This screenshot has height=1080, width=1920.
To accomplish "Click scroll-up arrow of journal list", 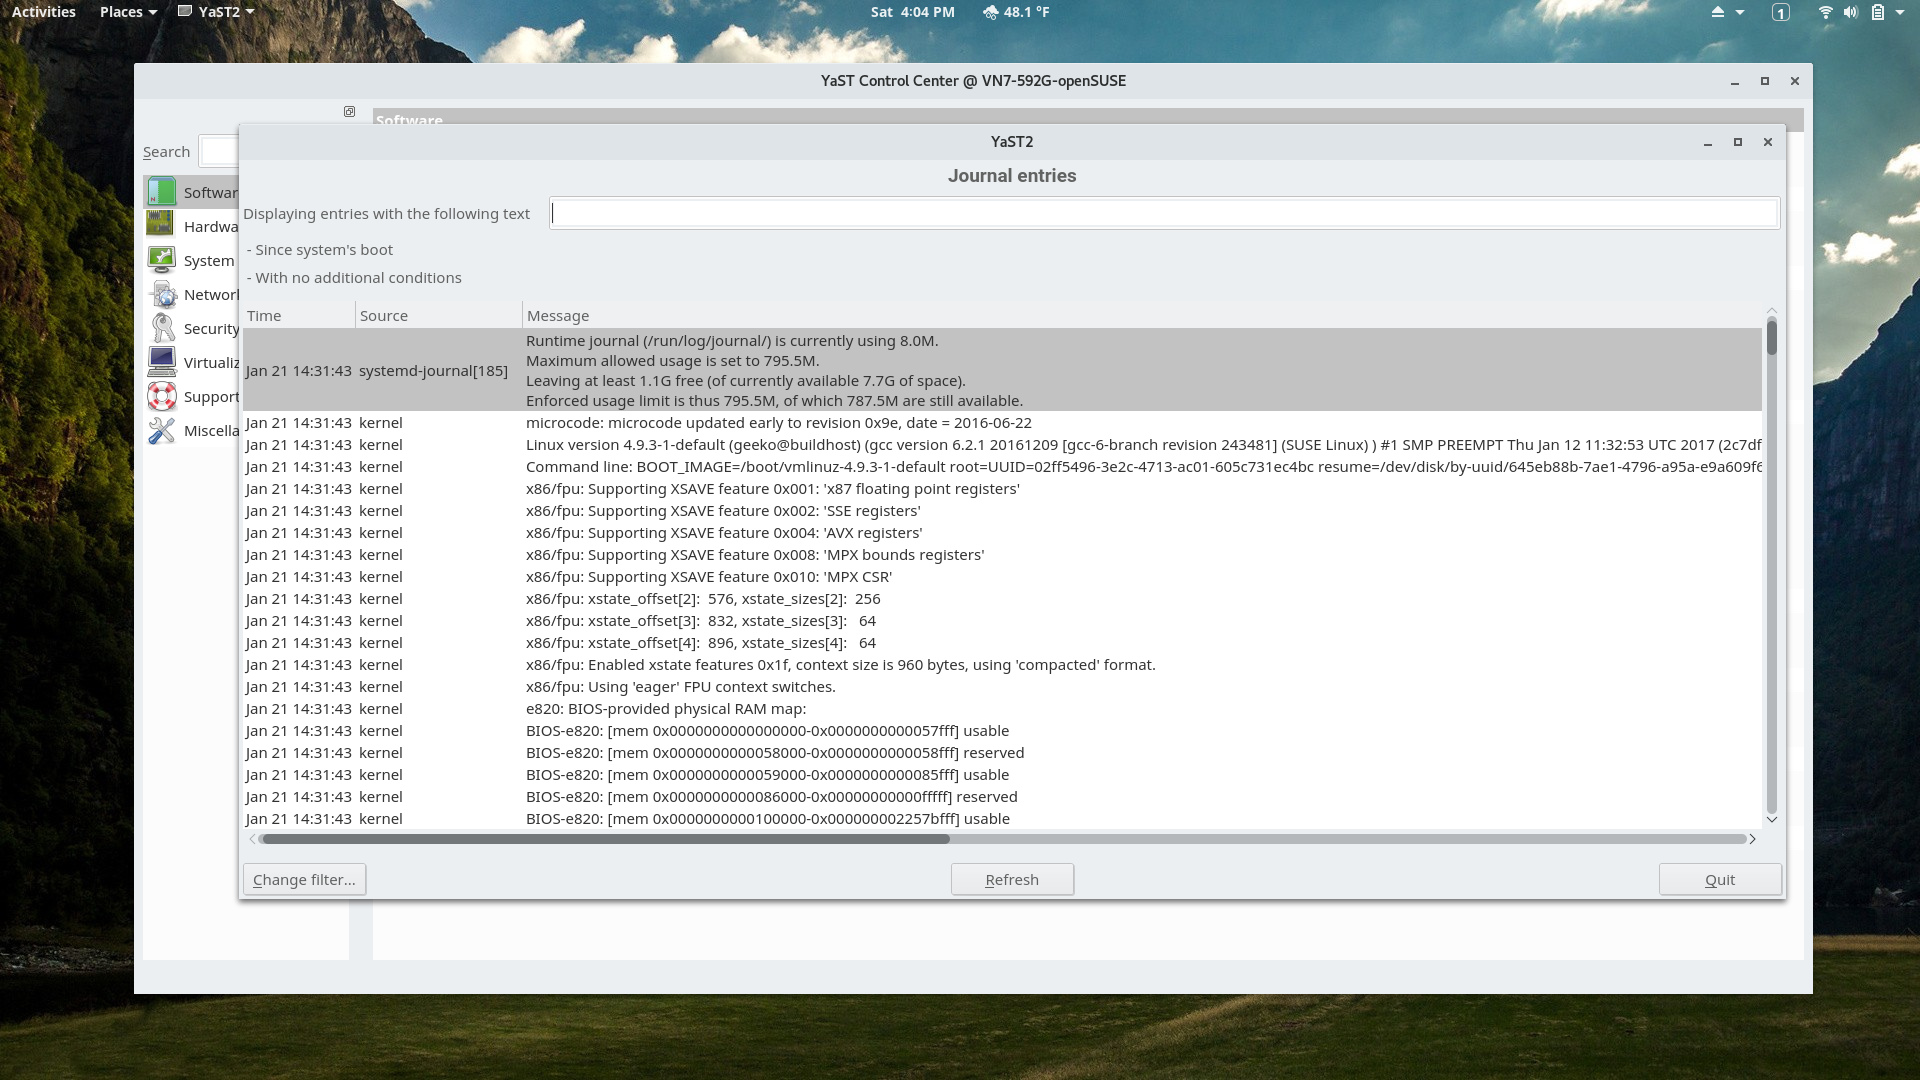I will point(1771,311).
